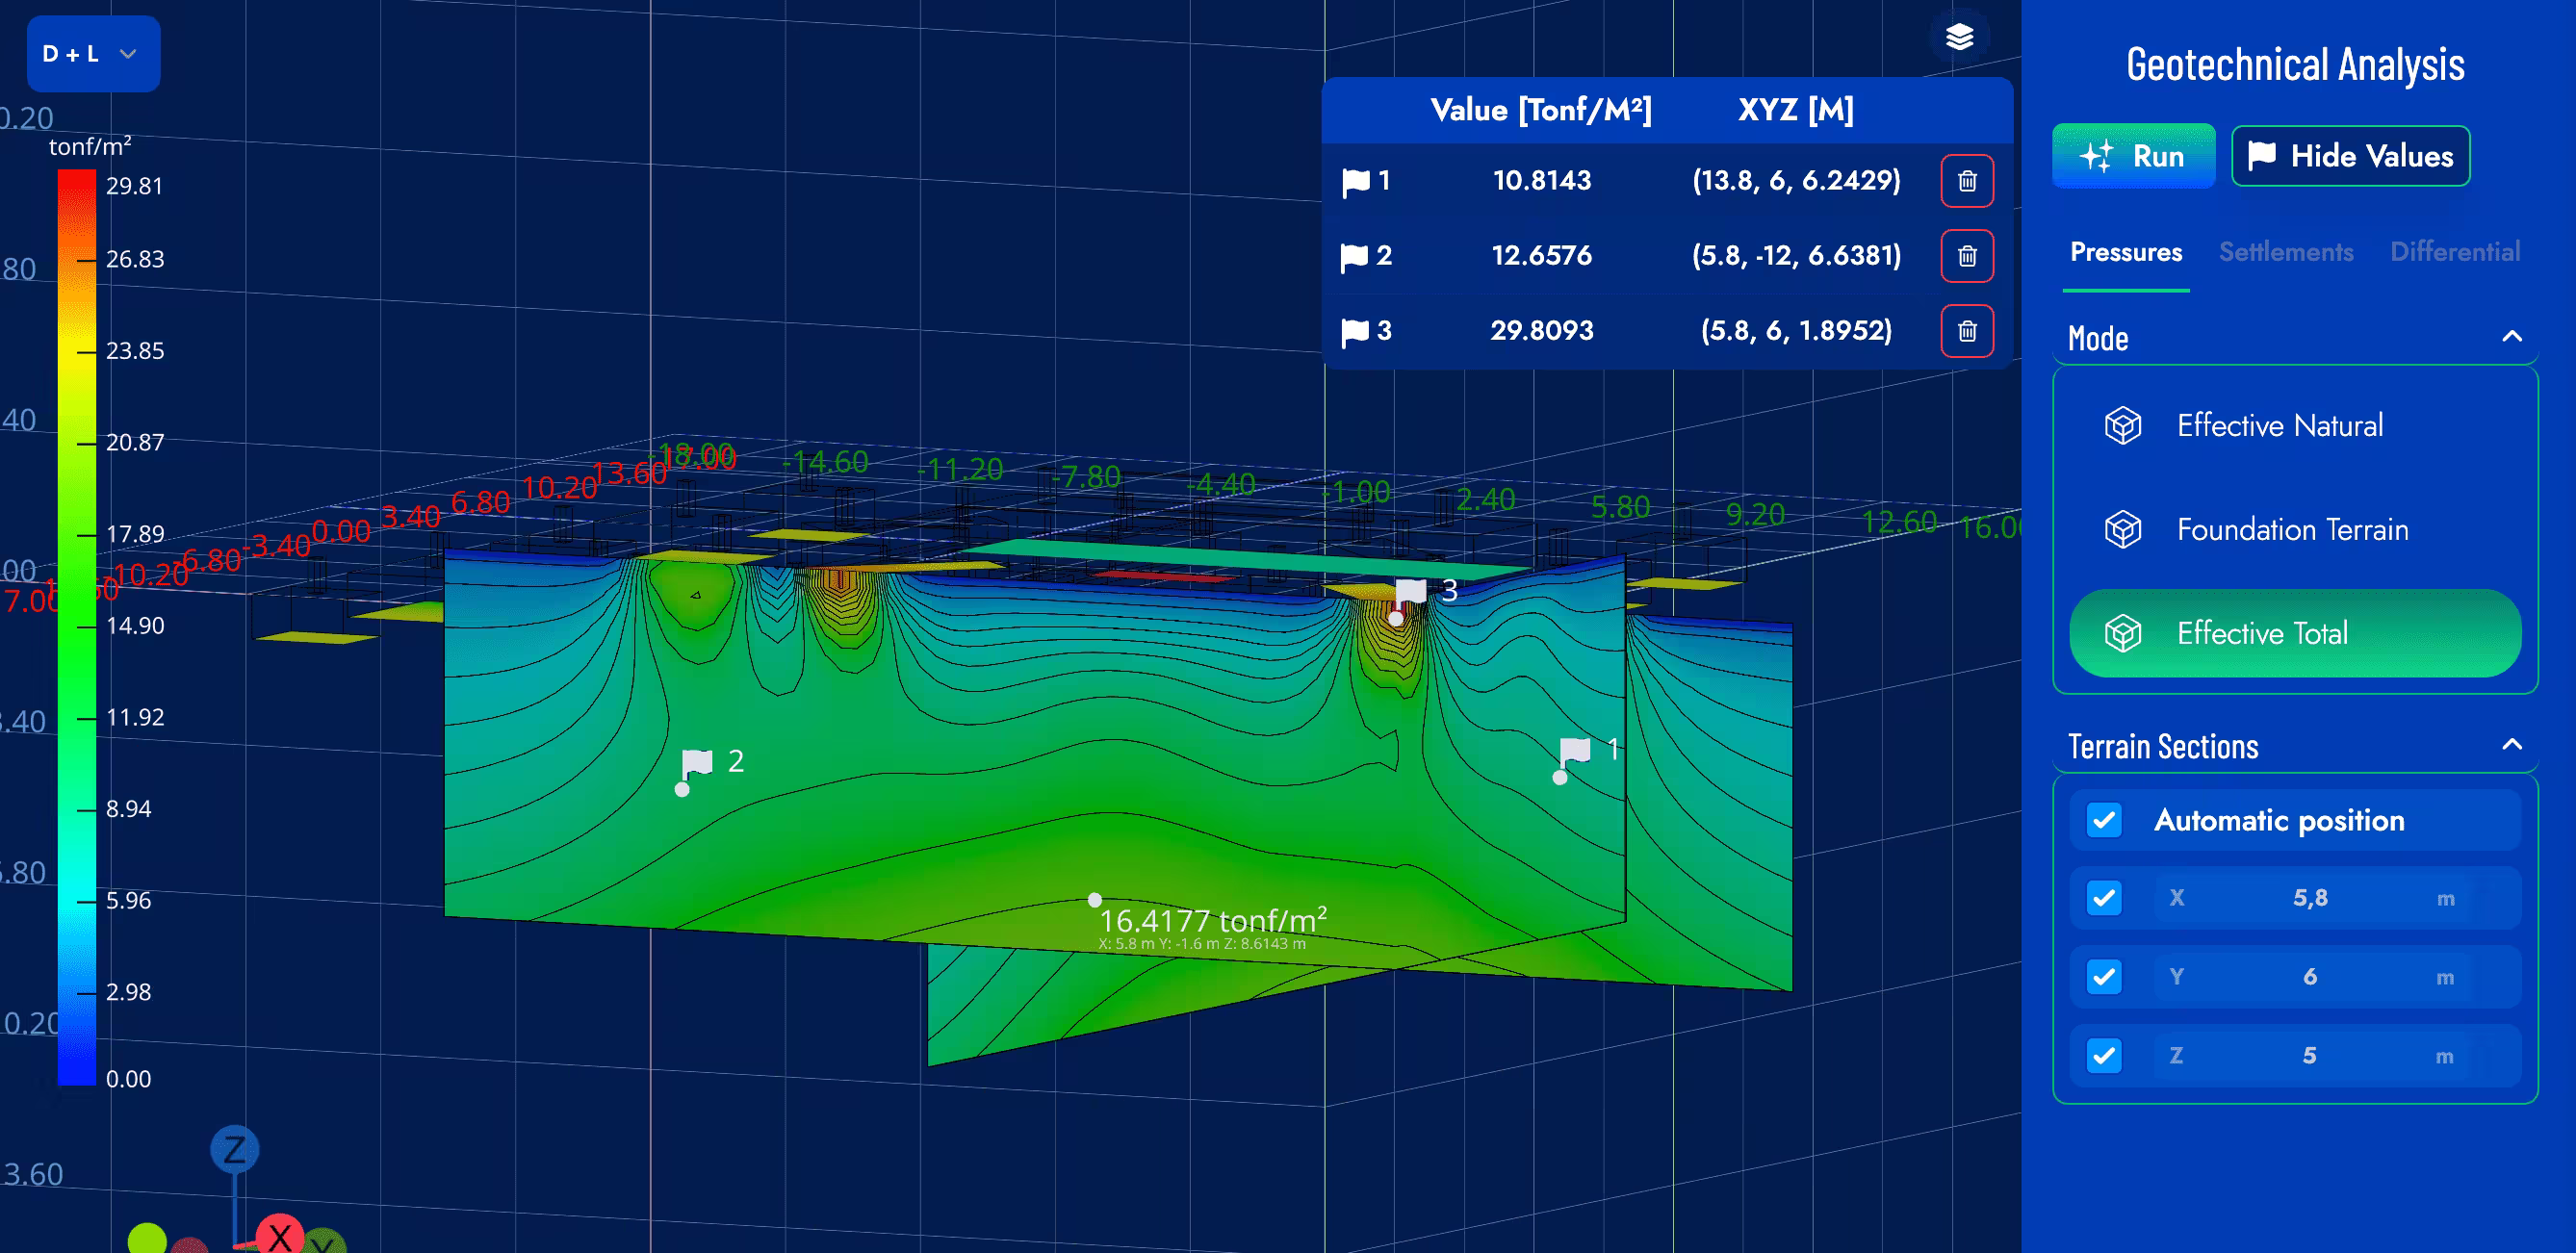
Task: Open the layers icon above the viewport
Action: point(1959,37)
